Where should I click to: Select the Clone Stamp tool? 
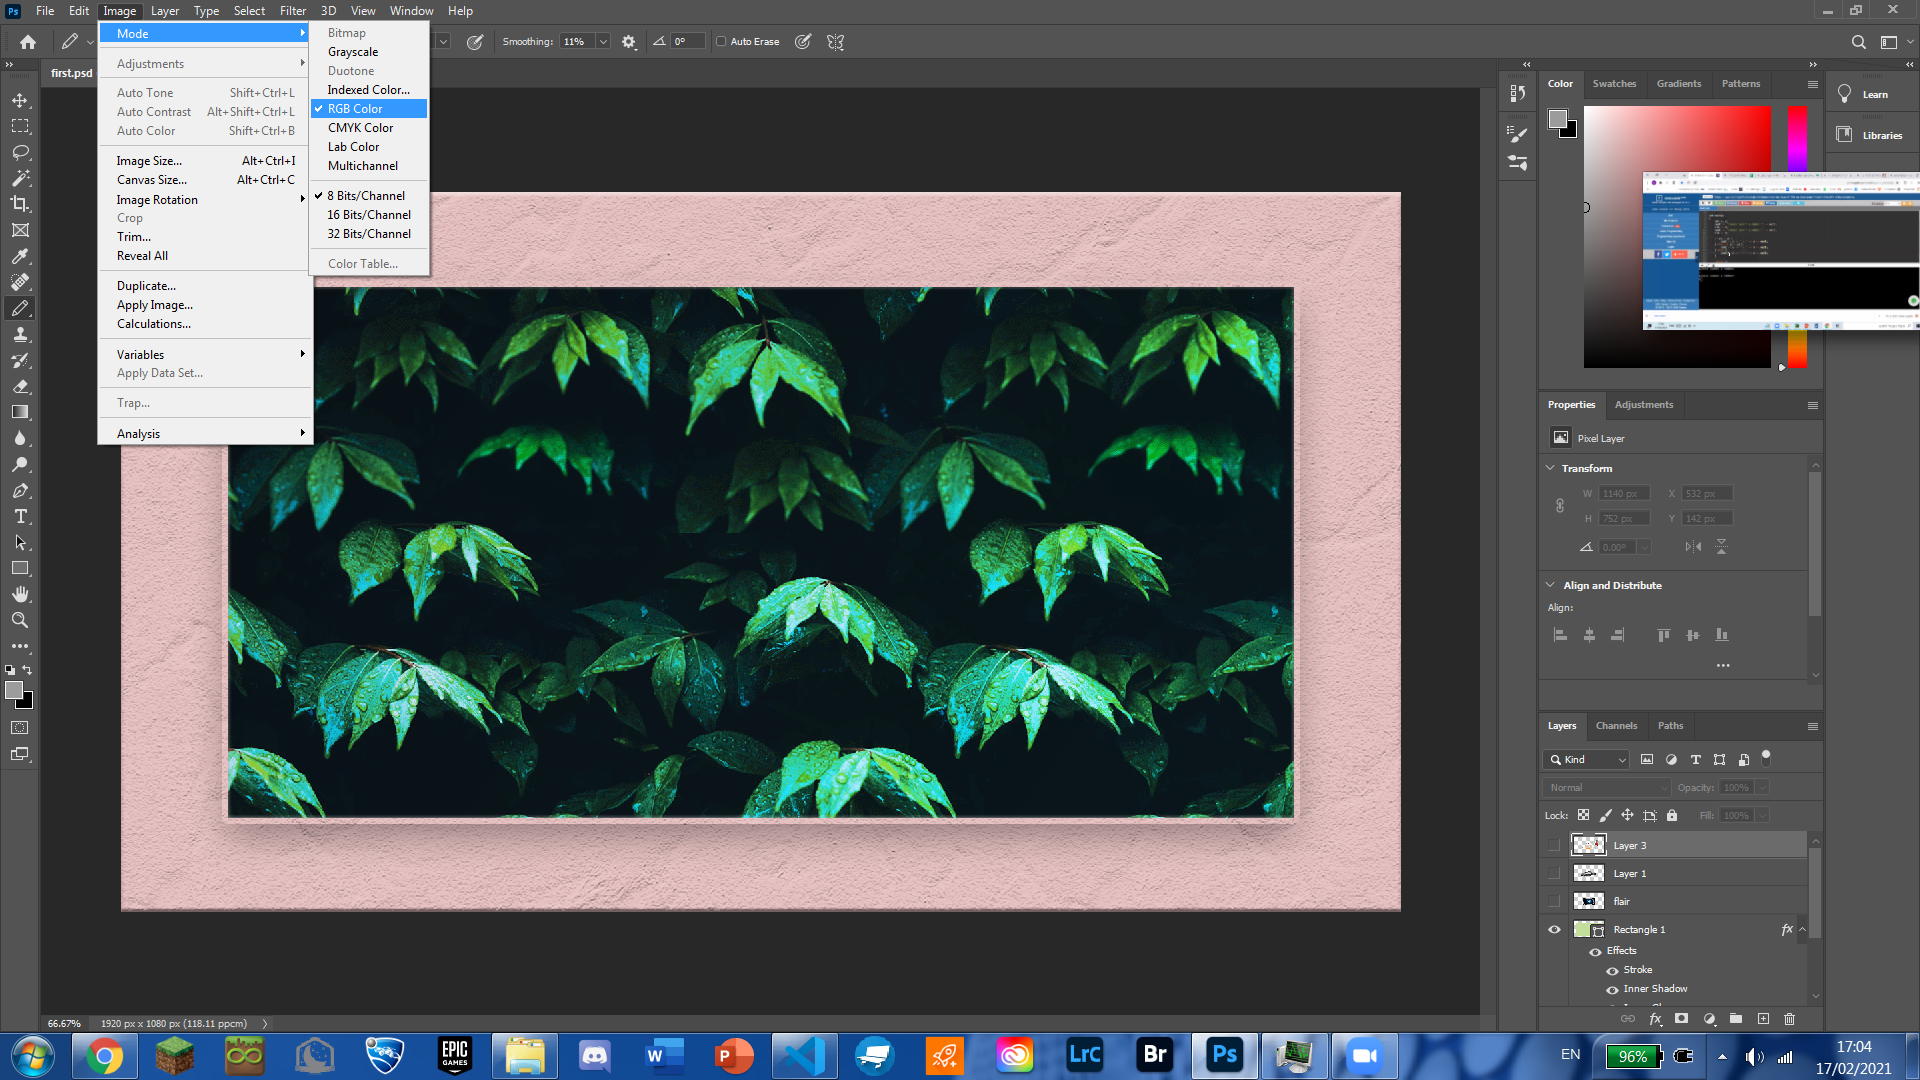click(x=18, y=334)
